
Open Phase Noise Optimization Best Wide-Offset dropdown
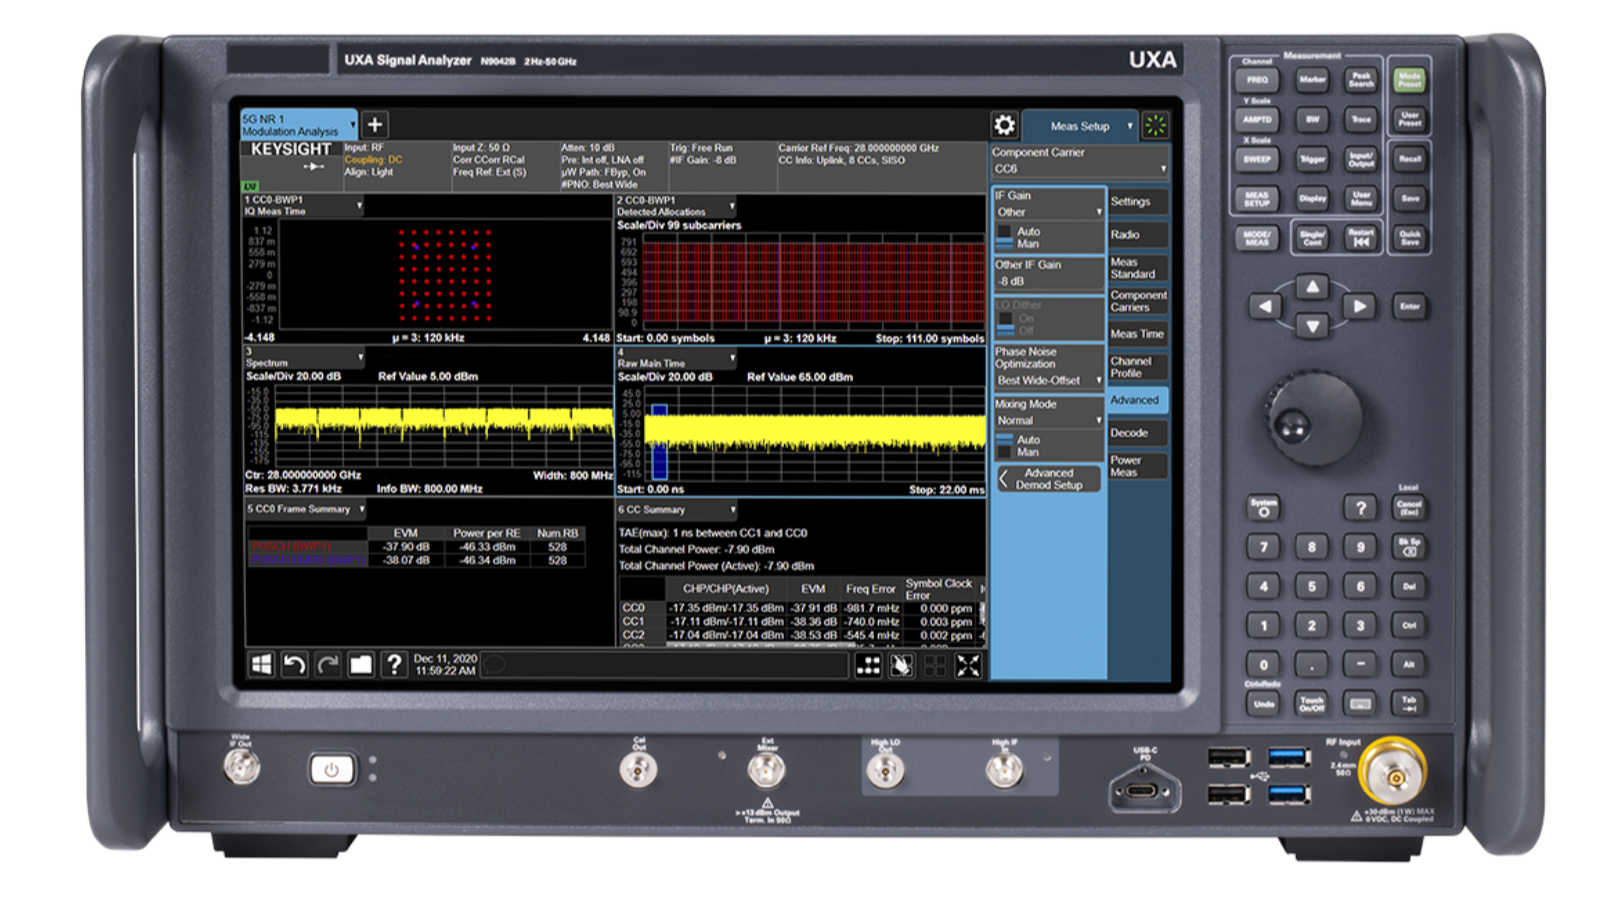(1048, 380)
